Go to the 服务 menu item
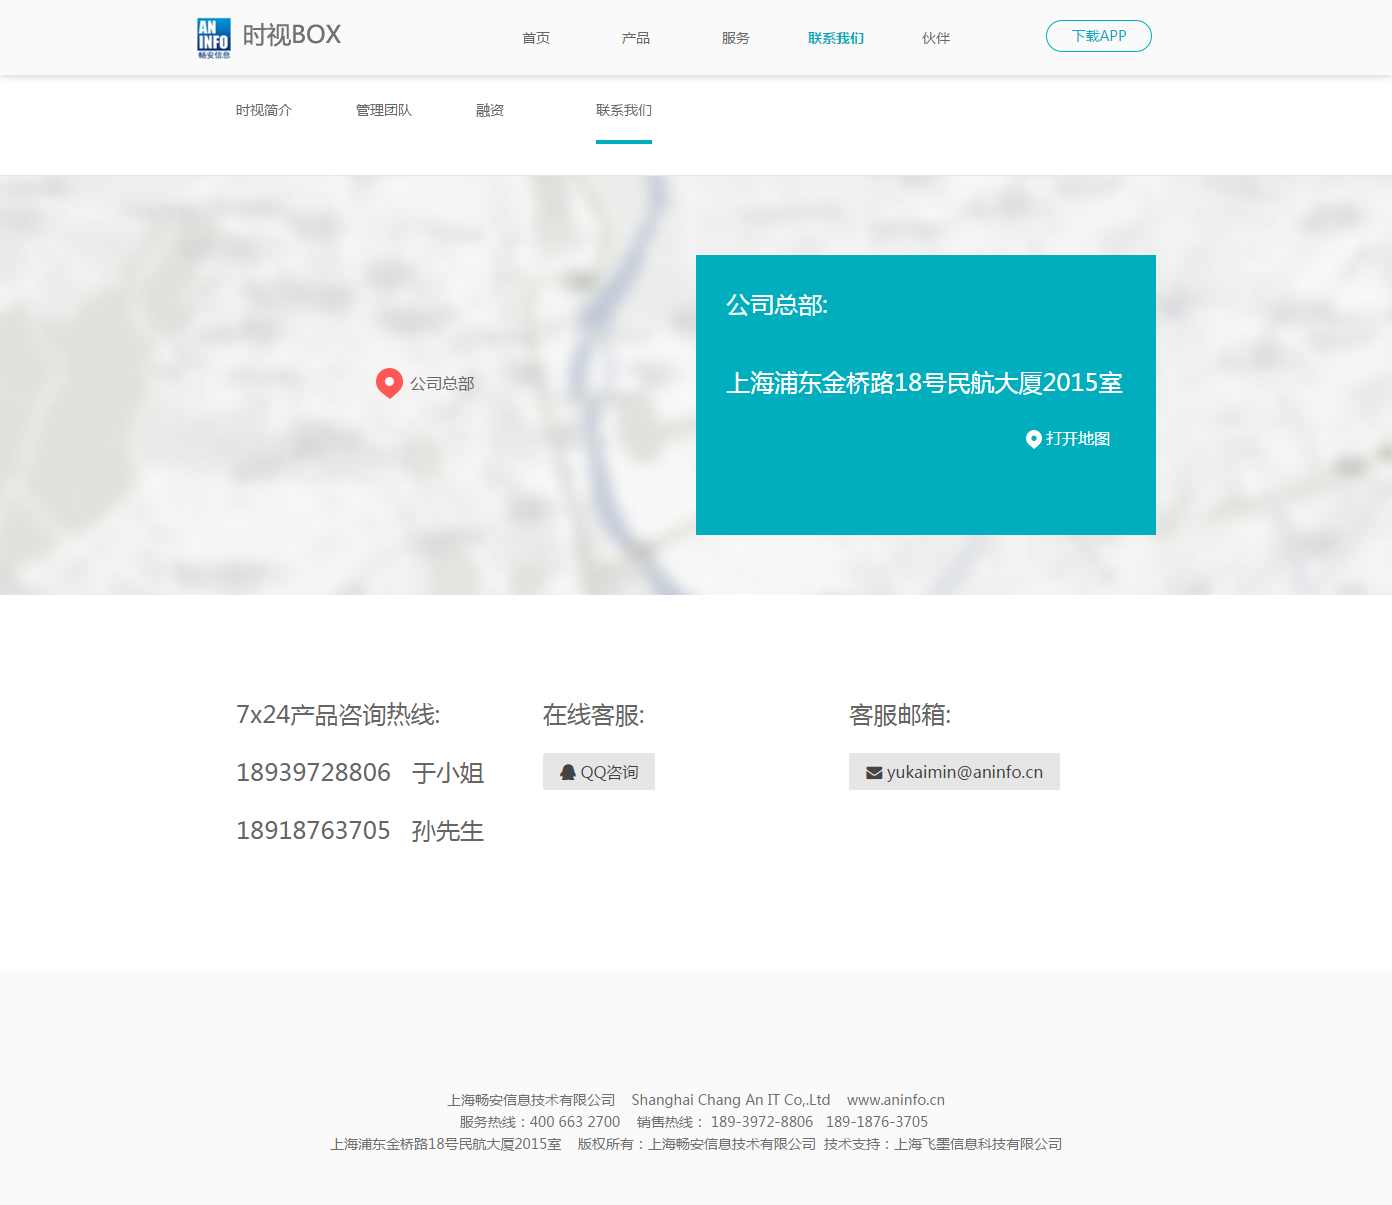The image size is (1392, 1205). (736, 38)
